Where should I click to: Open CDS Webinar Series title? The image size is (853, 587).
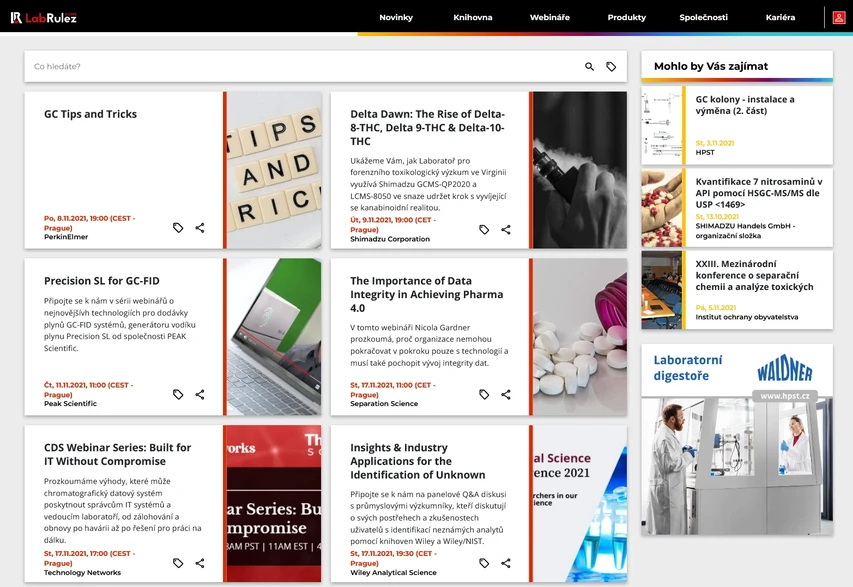point(118,454)
